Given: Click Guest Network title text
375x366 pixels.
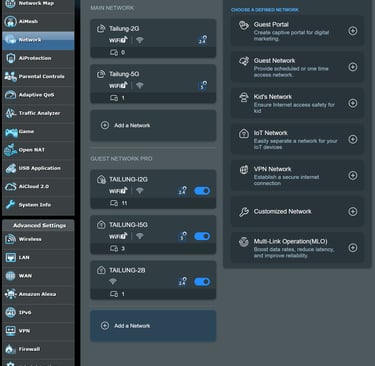Looking at the screenshot, I should click(274, 61).
